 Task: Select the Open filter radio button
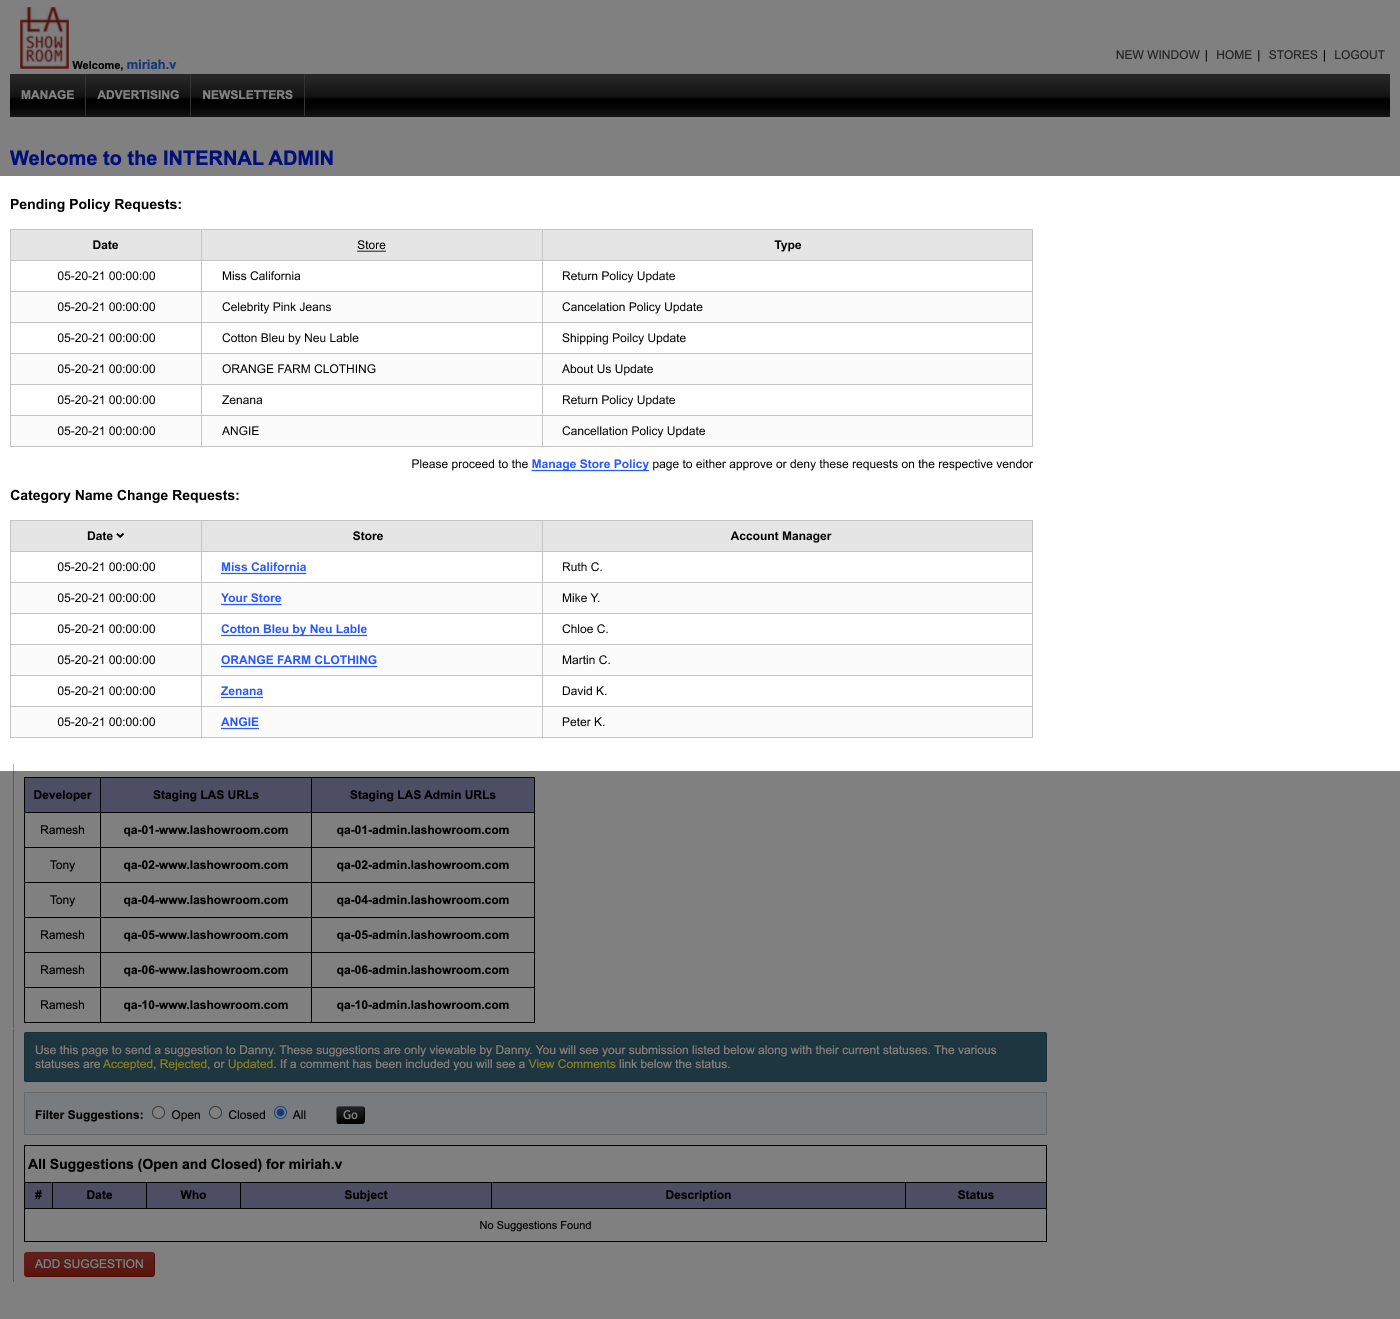159,1113
